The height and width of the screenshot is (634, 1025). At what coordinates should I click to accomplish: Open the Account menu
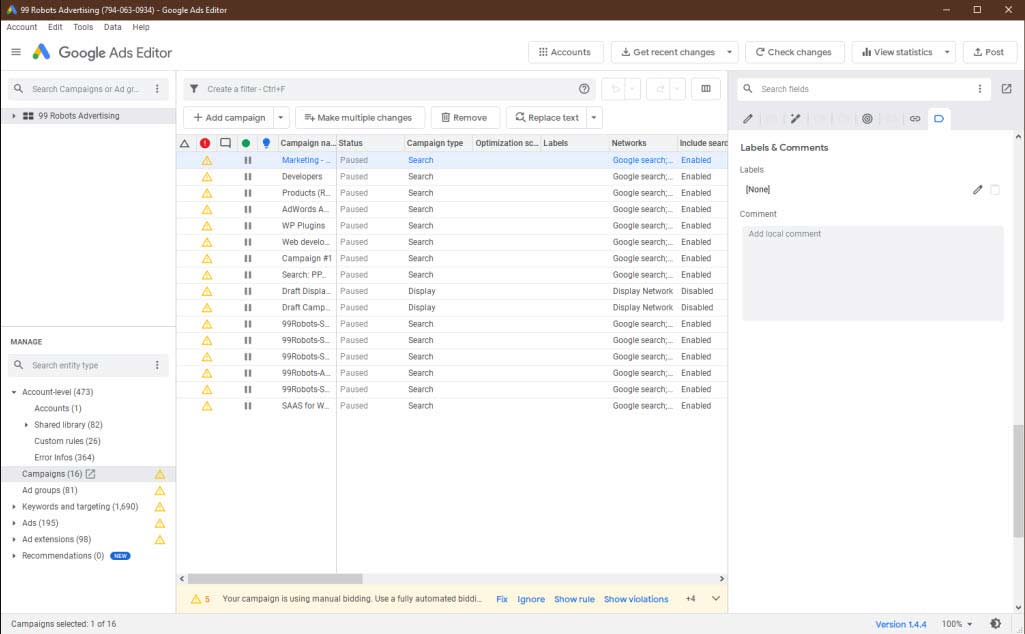(x=22, y=27)
